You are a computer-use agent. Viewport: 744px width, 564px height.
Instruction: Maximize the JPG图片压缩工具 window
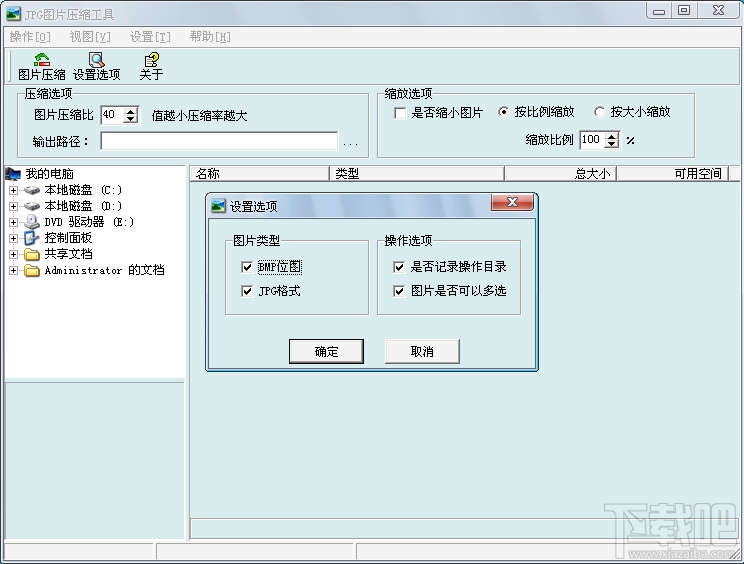pyautogui.click(x=684, y=10)
